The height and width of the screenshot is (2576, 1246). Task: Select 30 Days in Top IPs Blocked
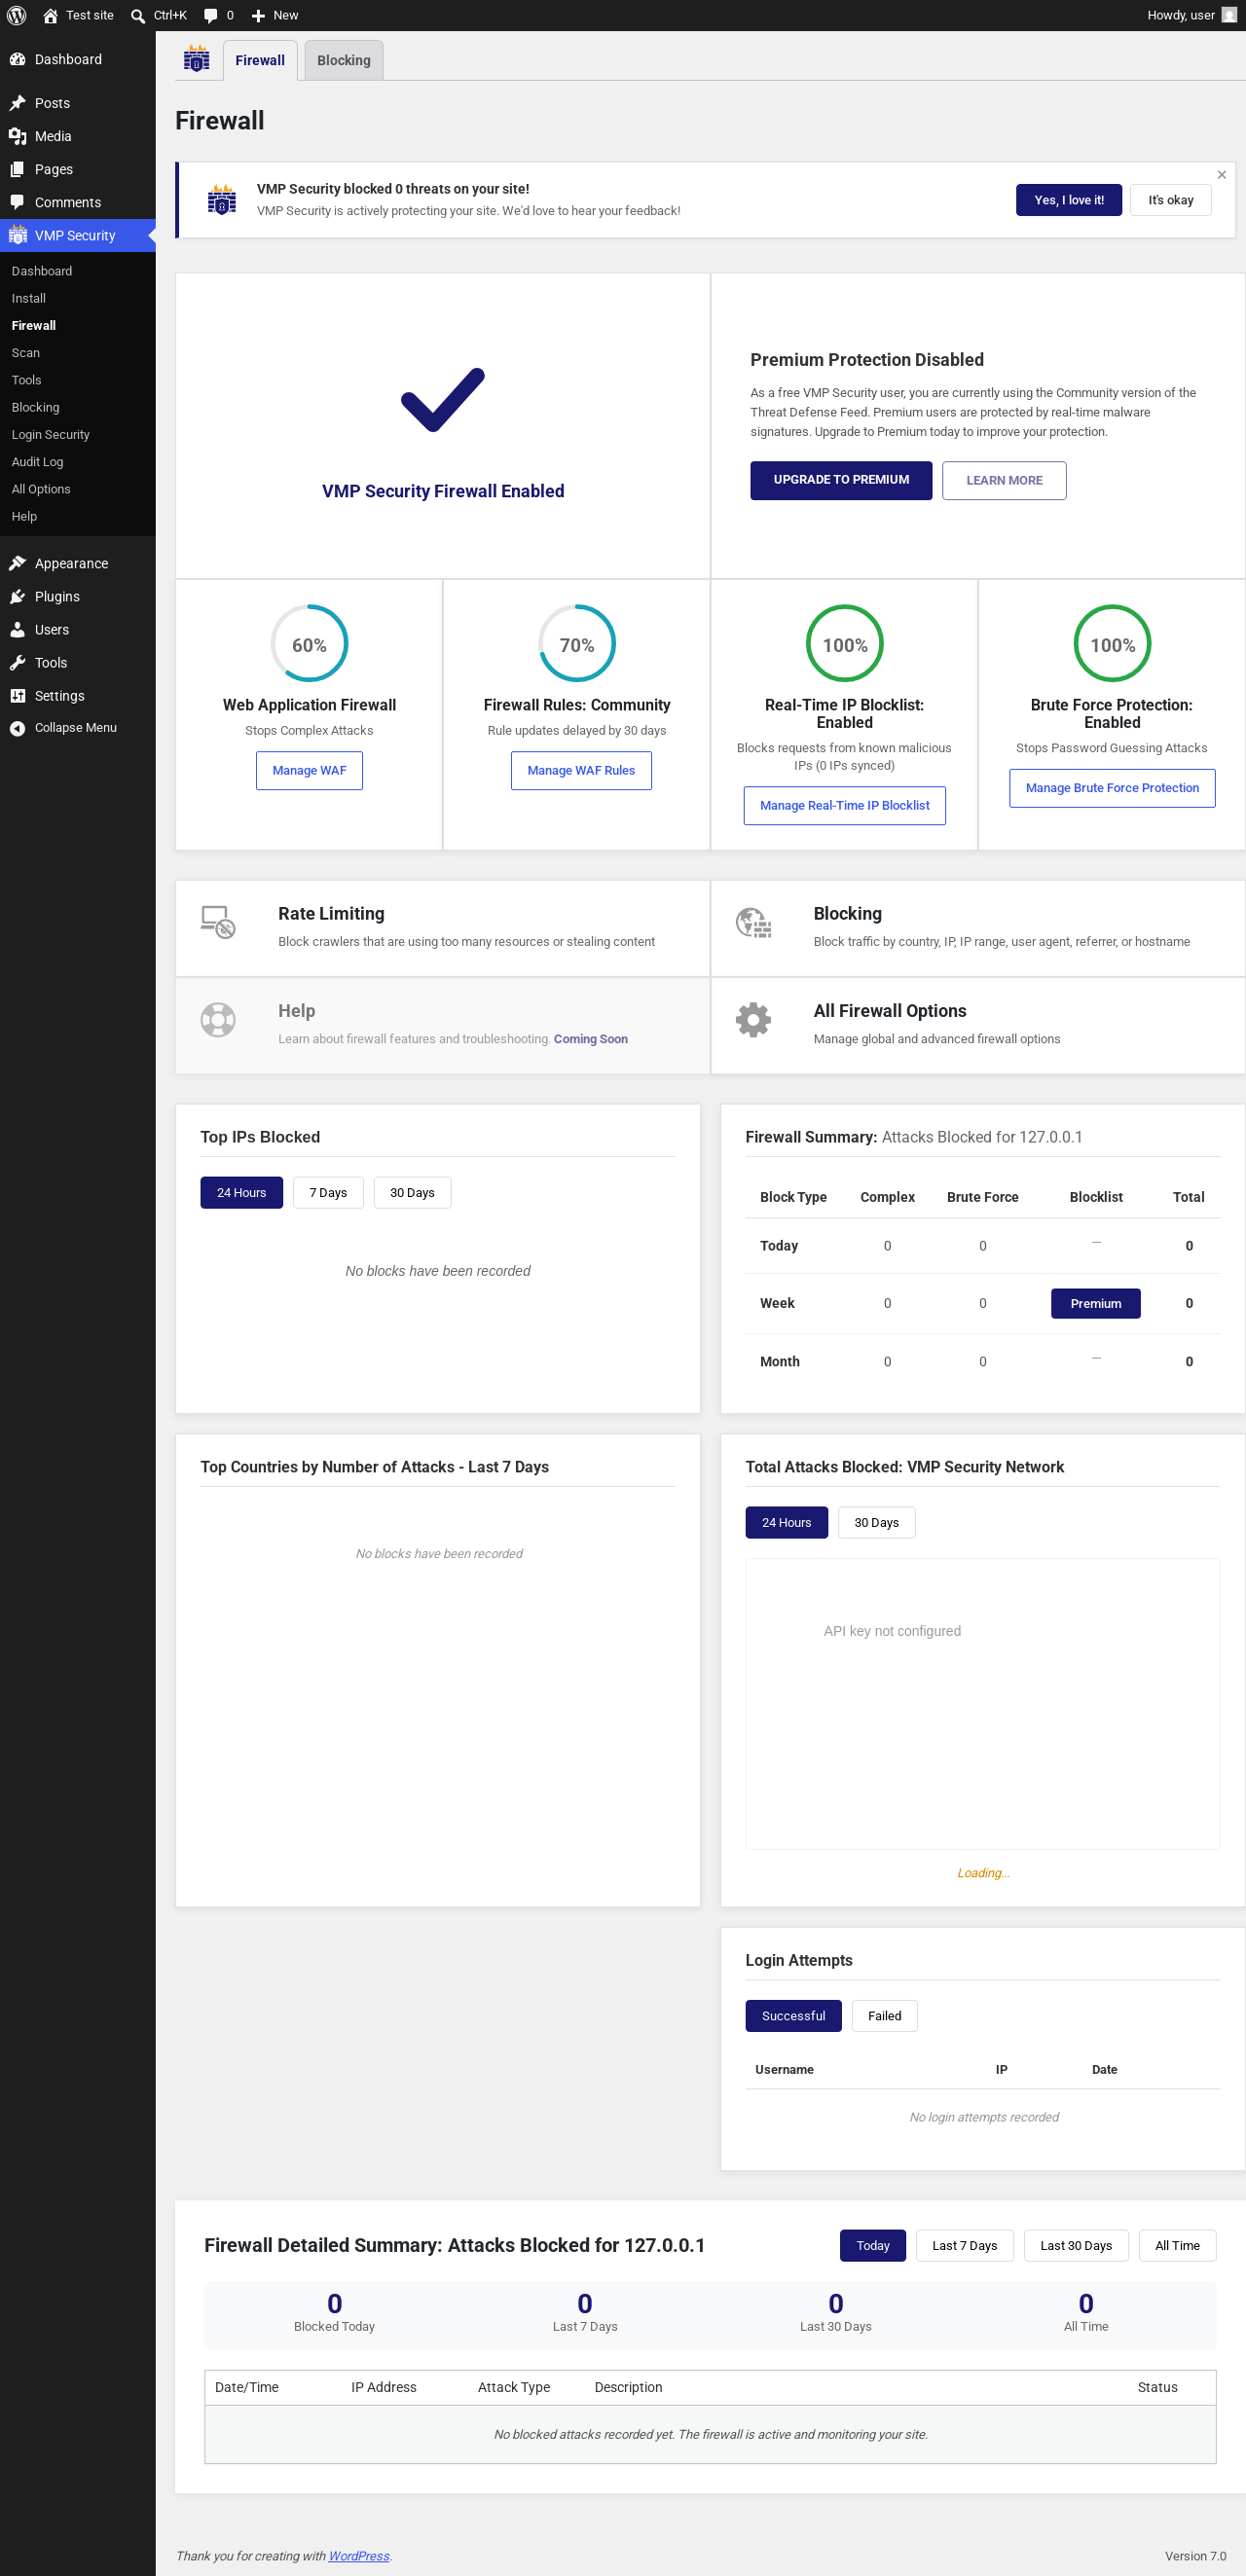(412, 1192)
